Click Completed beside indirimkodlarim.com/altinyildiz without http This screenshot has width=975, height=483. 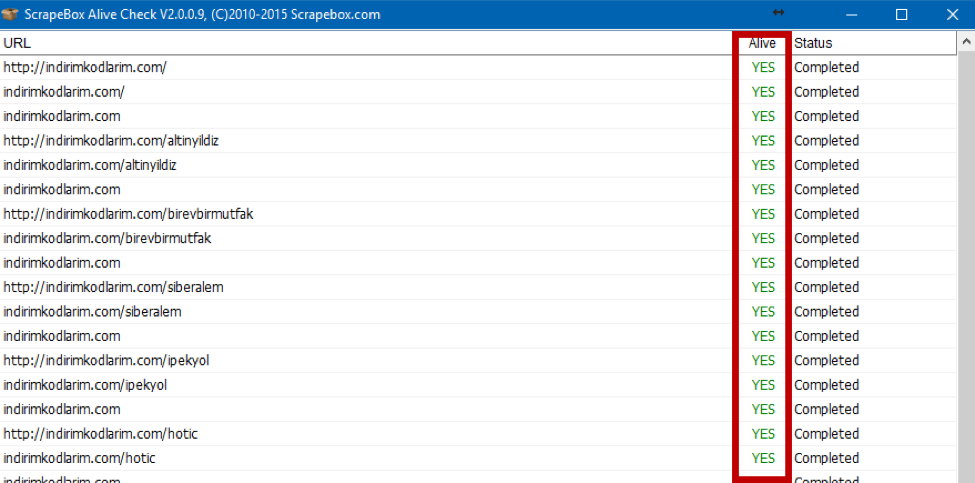[x=826, y=165]
